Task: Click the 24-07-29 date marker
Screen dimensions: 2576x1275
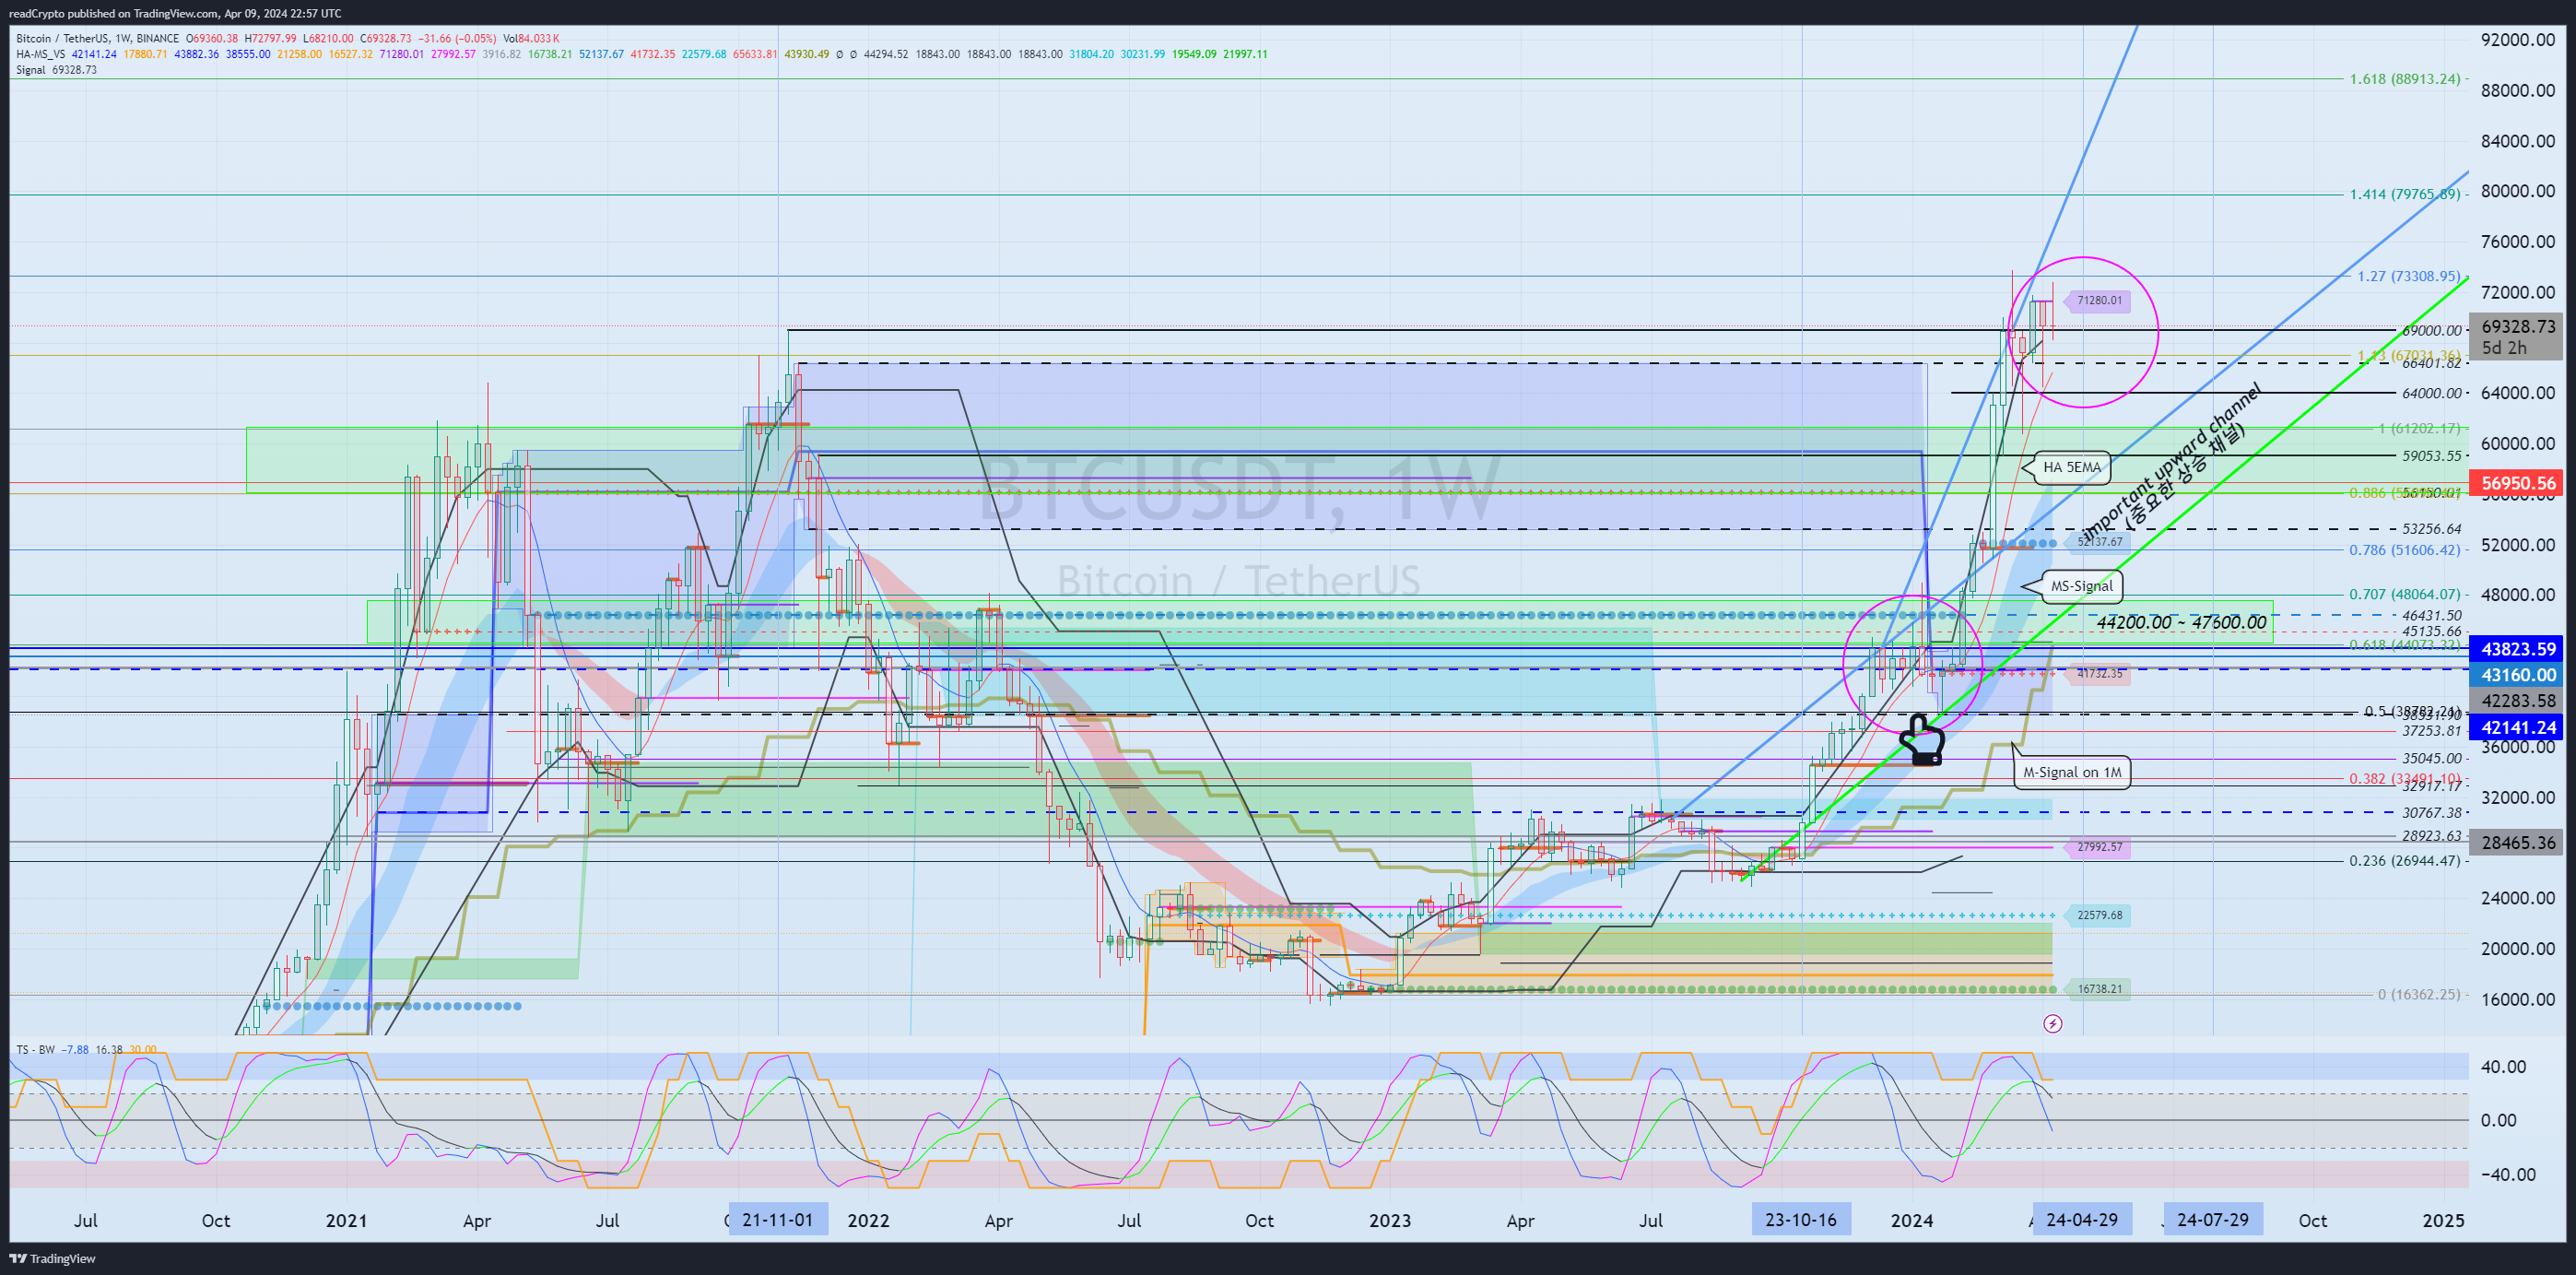Action: [x=2213, y=1220]
